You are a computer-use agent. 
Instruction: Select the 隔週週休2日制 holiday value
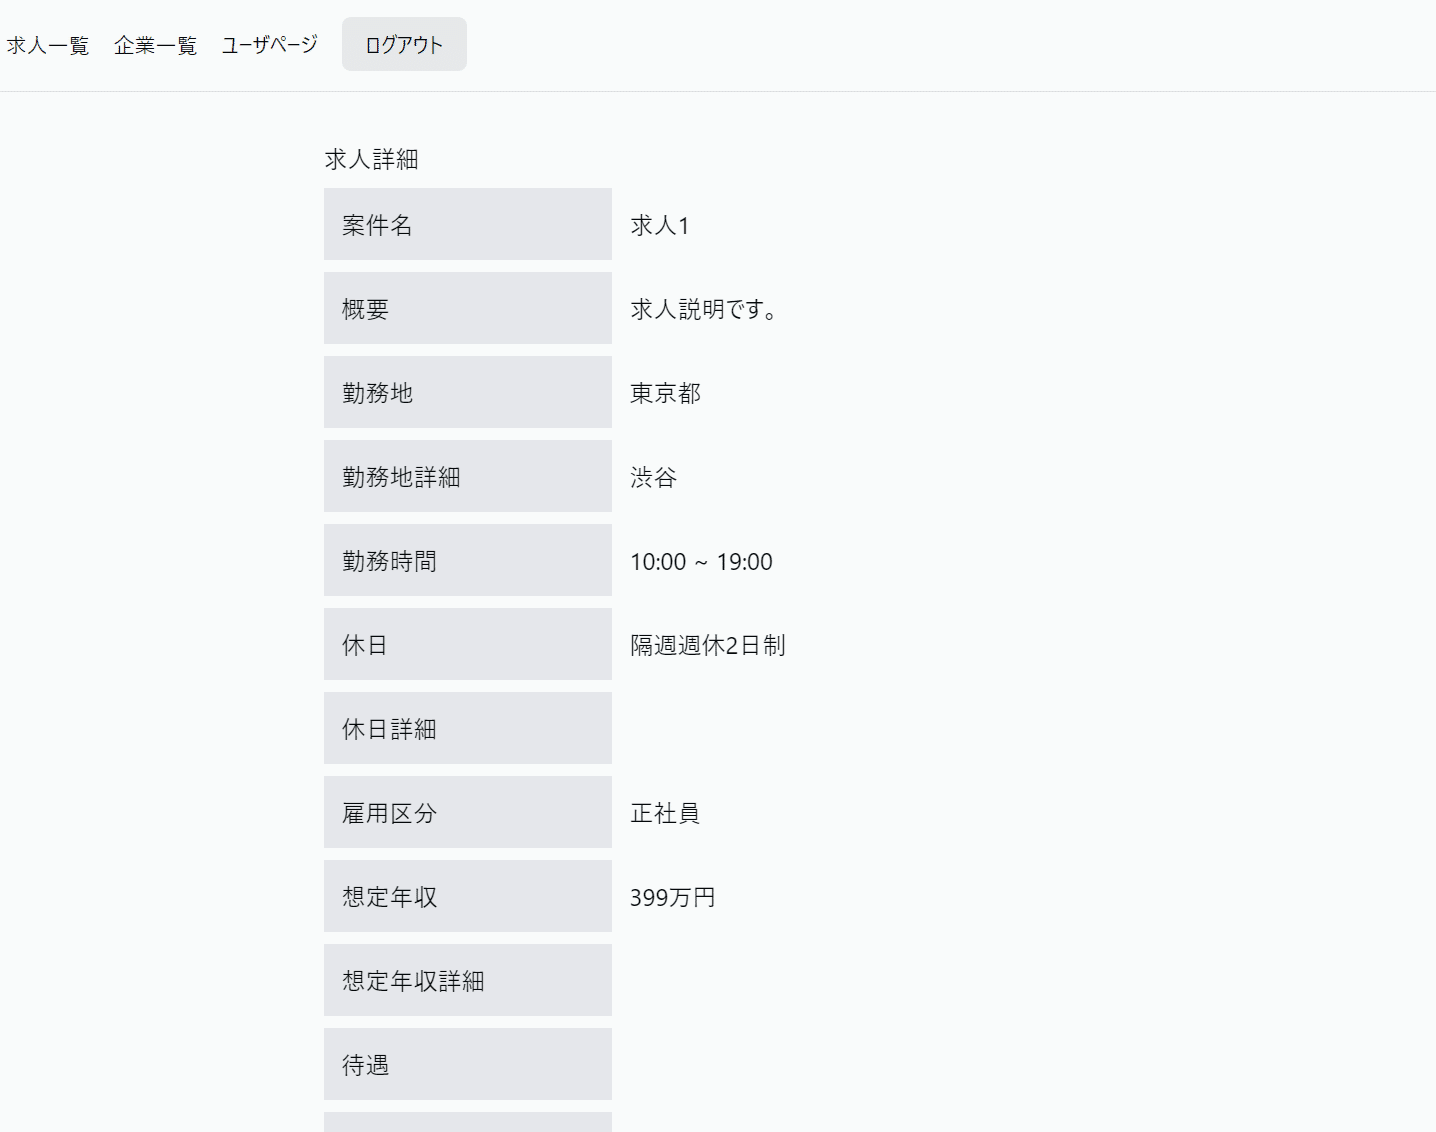tap(707, 645)
